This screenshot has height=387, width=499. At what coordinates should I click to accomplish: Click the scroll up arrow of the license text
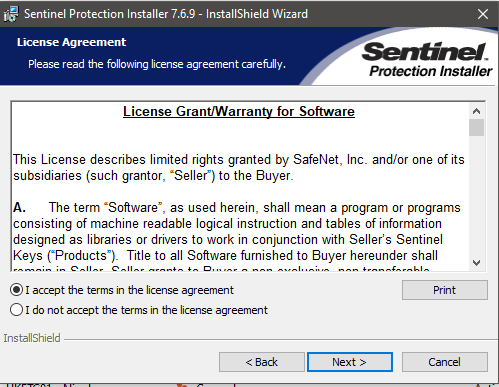pos(477,111)
